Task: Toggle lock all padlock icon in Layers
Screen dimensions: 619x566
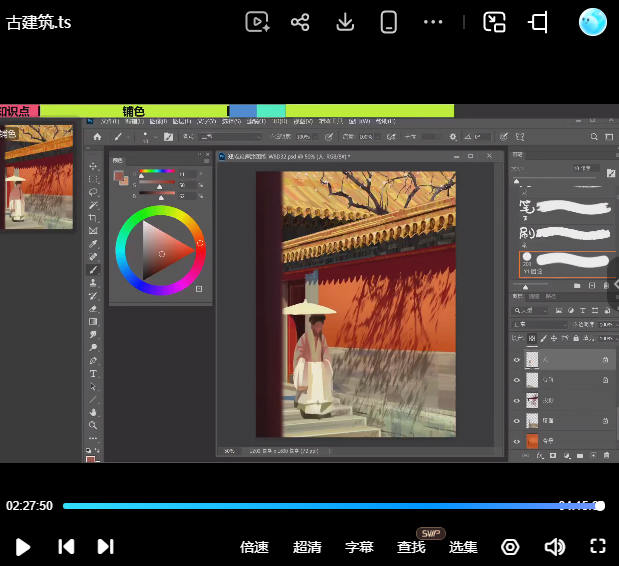Action: pyautogui.click(x=576, y=338)
